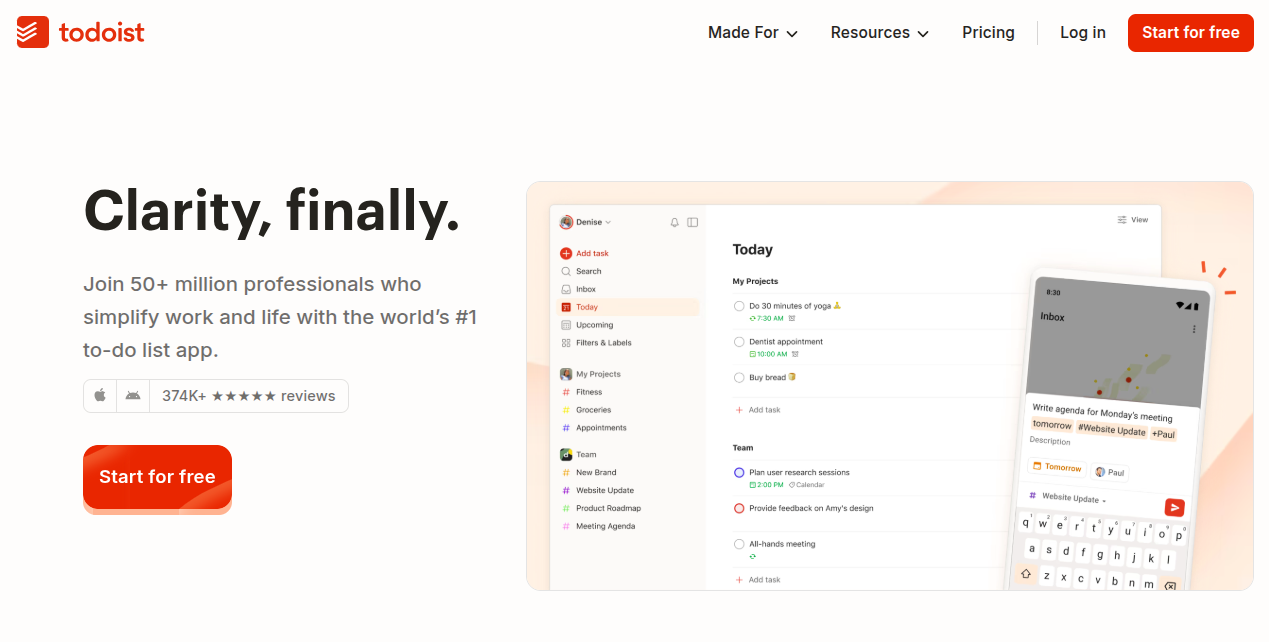Click the notification bell in Denise's sidebar
The width and height of the screenshot is (1269, 642).
pyautogui.click(x=674, y=222)
